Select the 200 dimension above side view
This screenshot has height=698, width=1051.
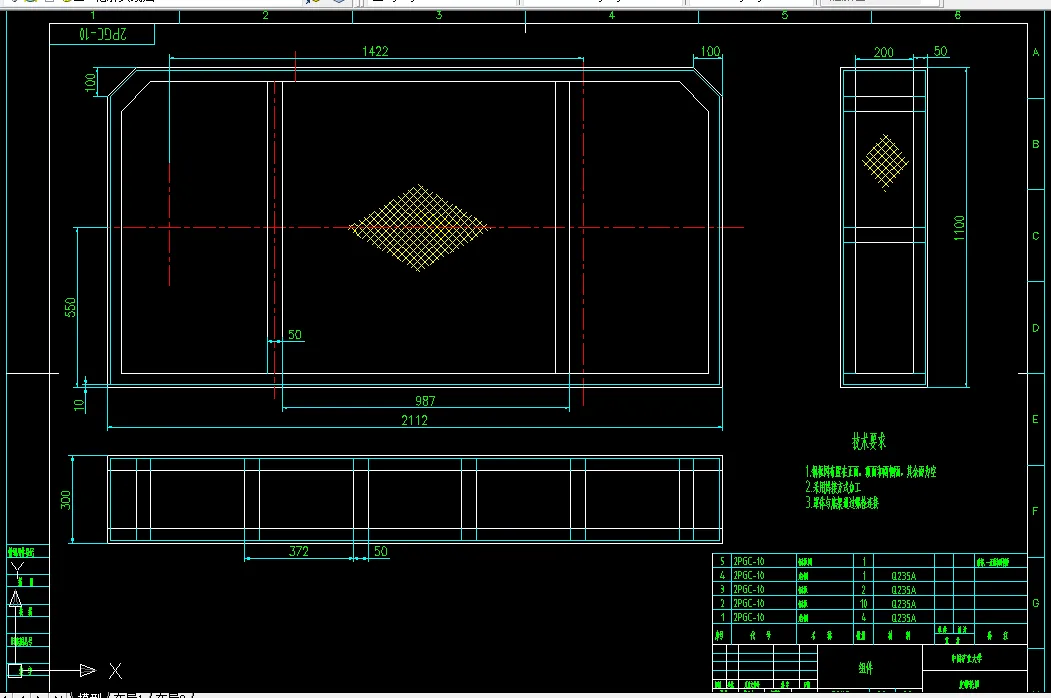click(x=883, y=52)
